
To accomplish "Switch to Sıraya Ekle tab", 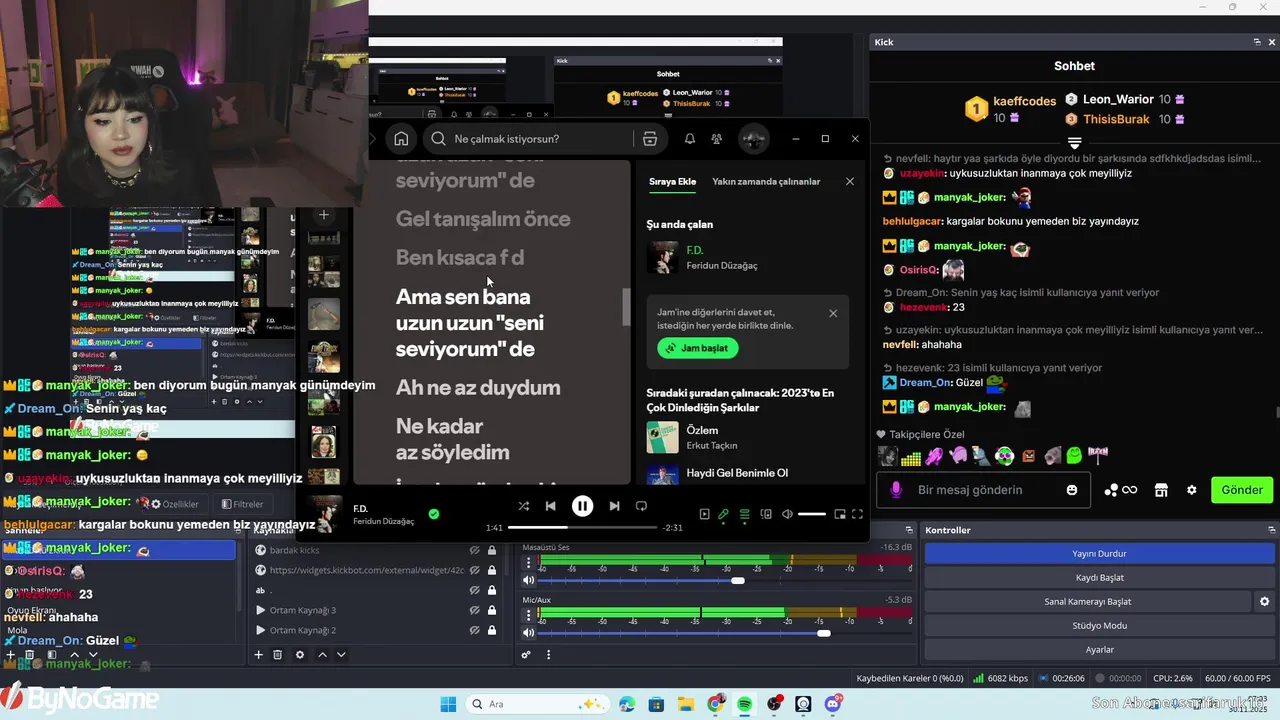I will [672, 182].
